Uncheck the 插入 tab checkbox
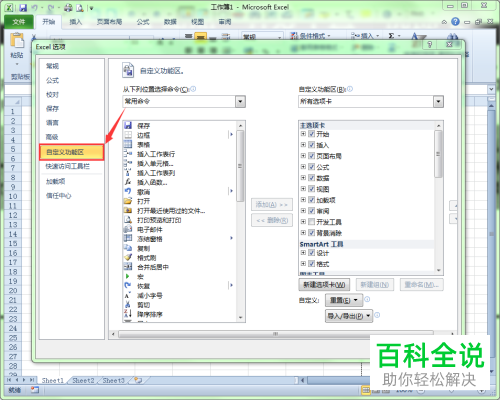The width and height of the screenshot is (500, 400). pos(312,145)
